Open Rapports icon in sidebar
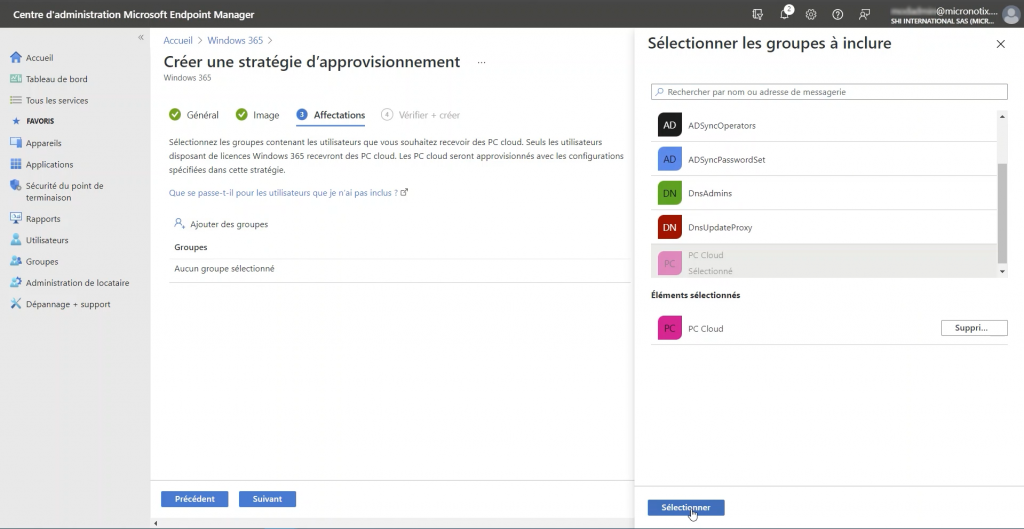Screen dimensions: 1024x529 16,219
